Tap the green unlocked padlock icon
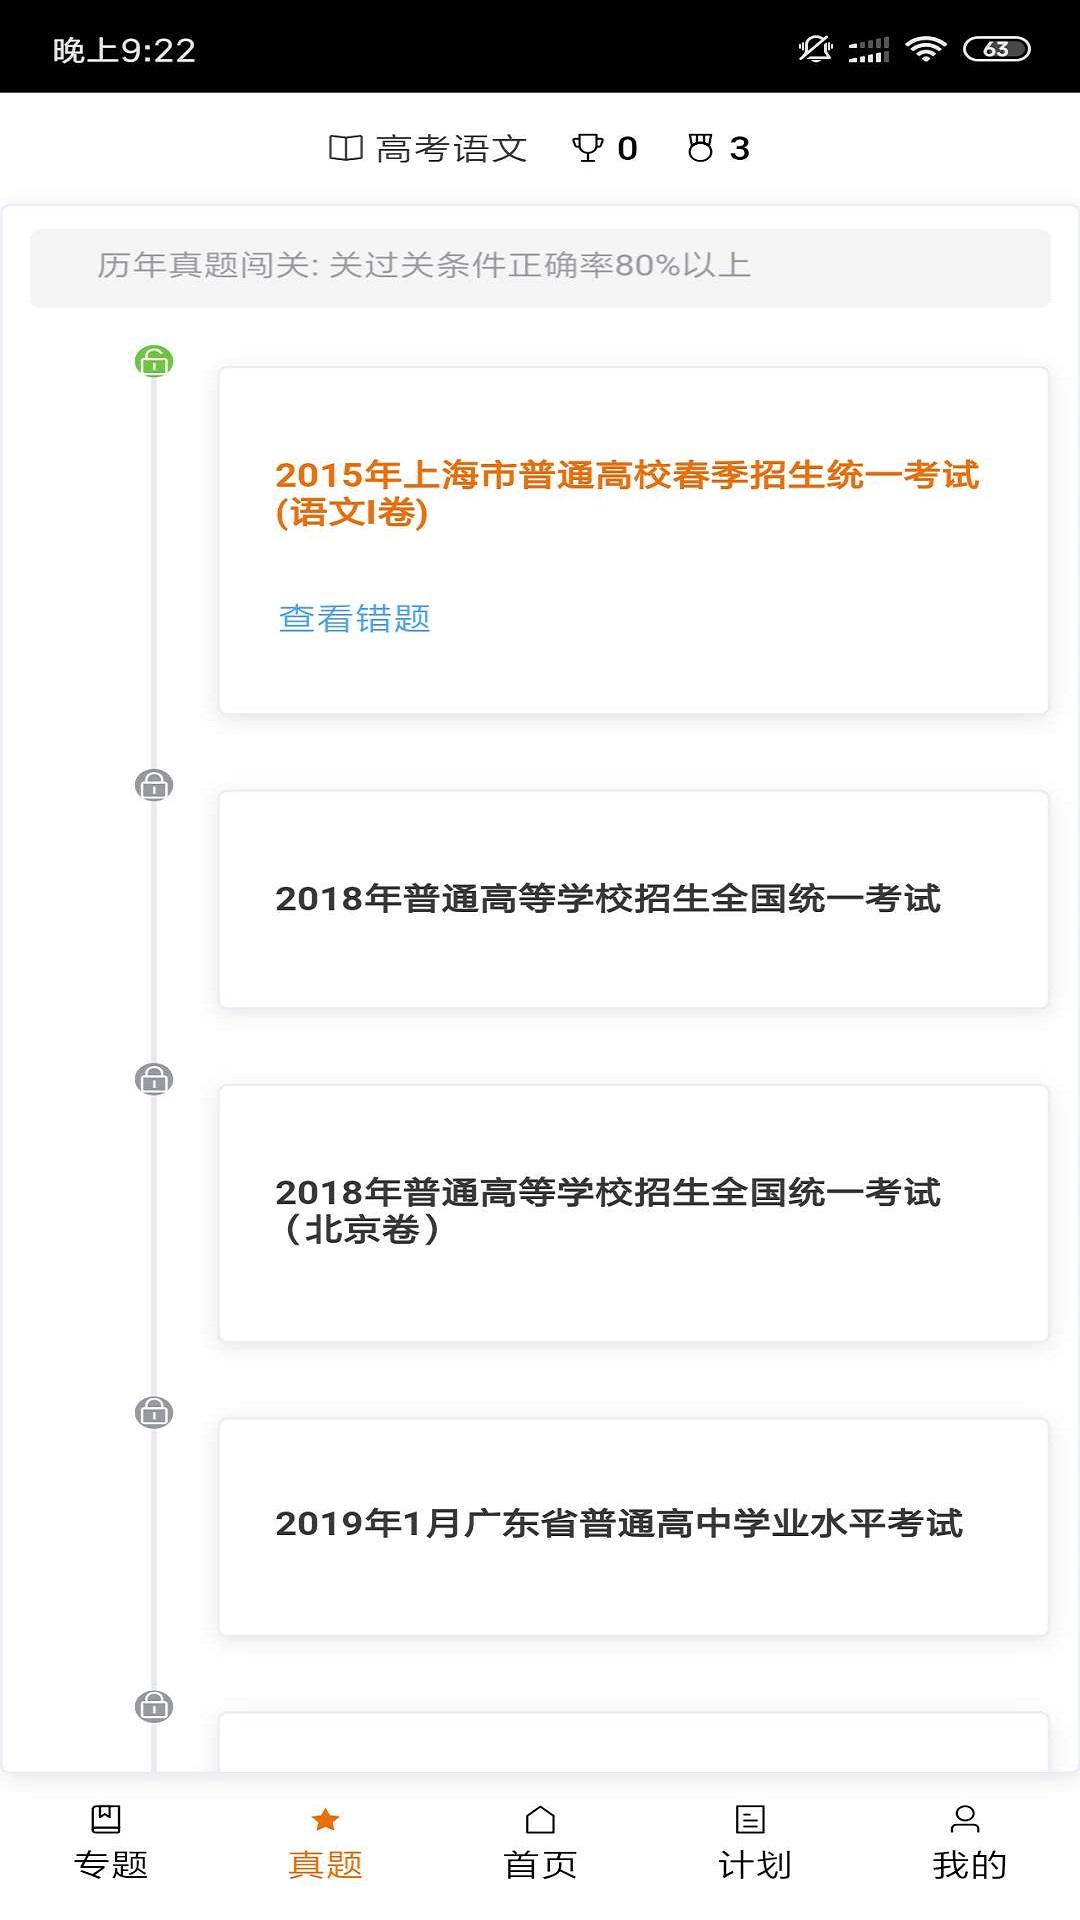 [154, 361]
